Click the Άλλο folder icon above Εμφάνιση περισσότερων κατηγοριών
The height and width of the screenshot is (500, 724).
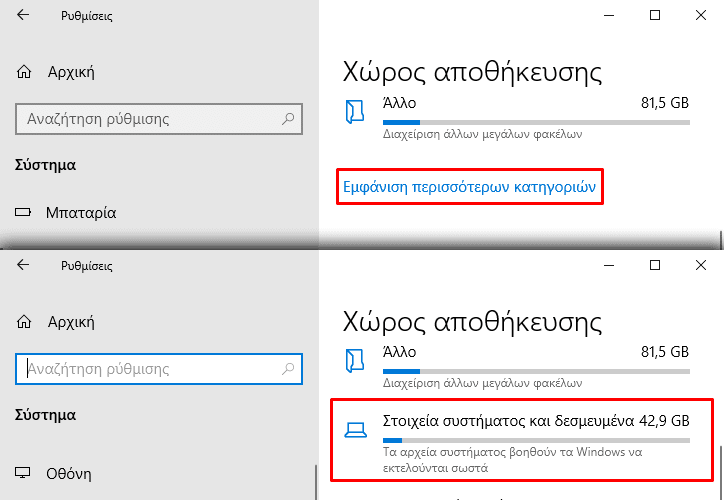tap(355, 112)
